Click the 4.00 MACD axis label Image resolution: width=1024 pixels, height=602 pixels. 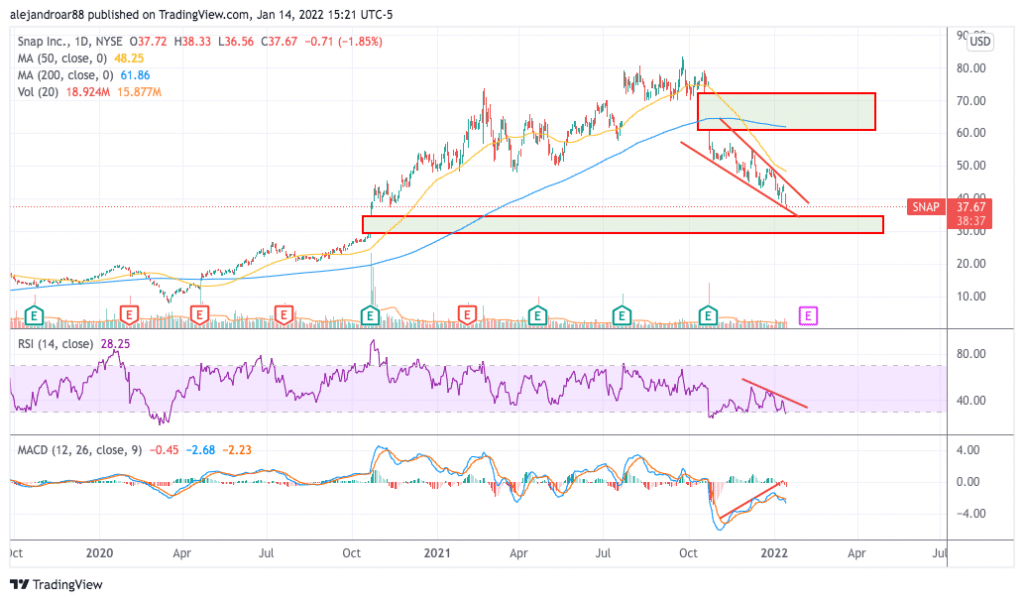[x=968, y=450]
